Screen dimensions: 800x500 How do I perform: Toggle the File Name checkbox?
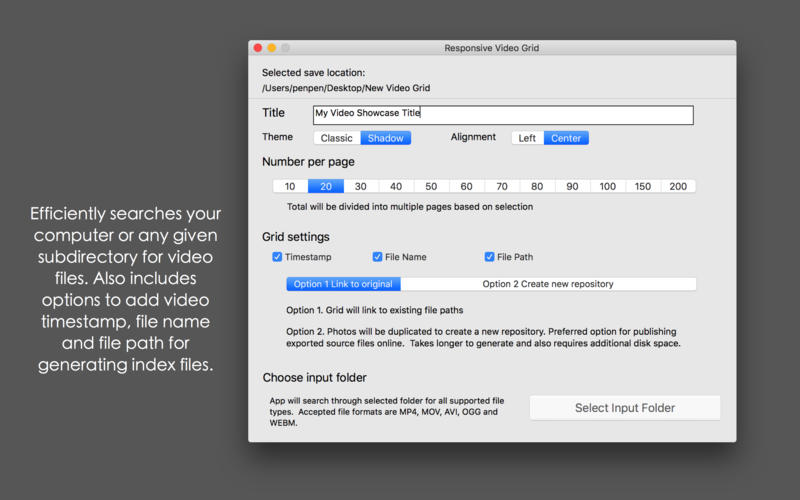point(377,257)
